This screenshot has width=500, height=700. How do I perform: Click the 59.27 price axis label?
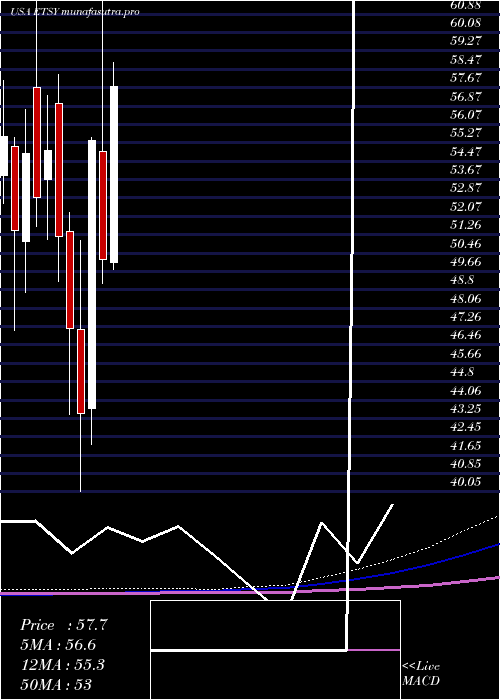click(x=466, y=41)
